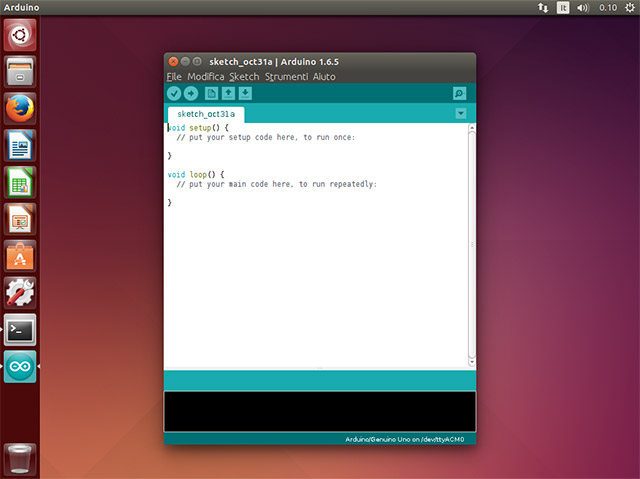Click inside the black console output area
640x479 pixels.
coord(320,411)
